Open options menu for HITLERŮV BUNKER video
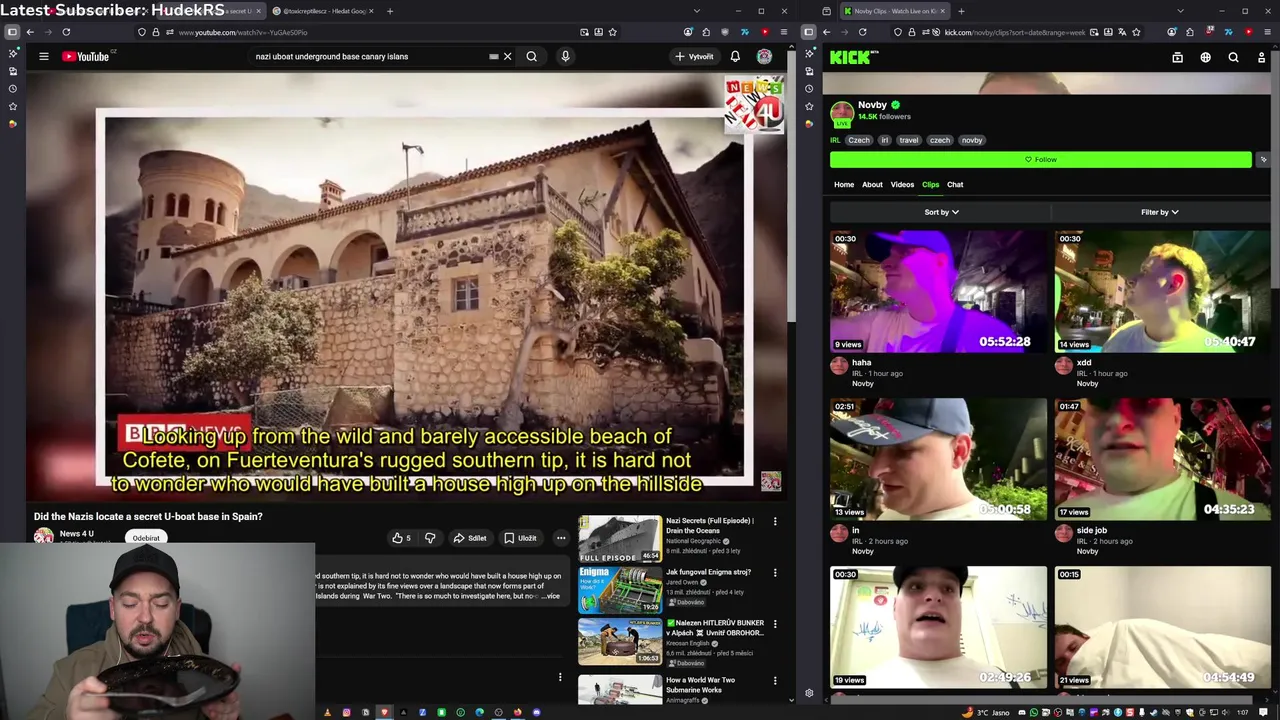Viewport: 1280px width, 720px height. click(x=774, y=623)
